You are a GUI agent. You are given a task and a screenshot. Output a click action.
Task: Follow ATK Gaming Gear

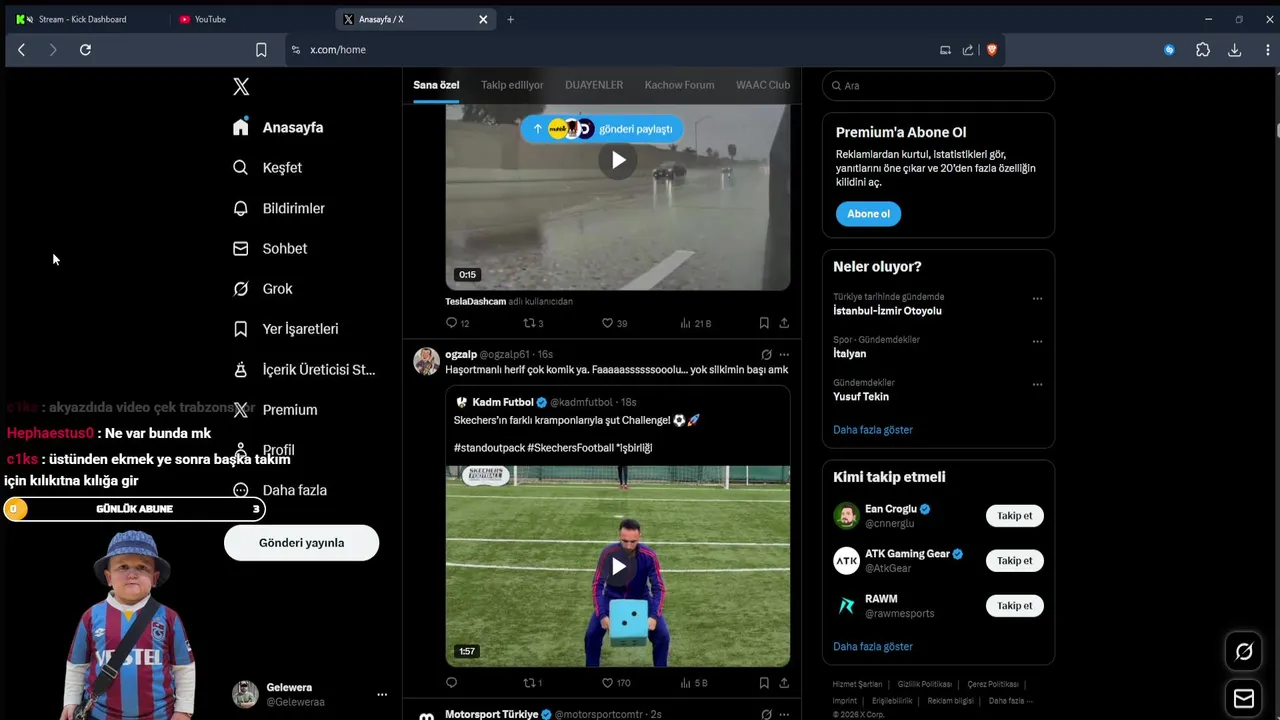pyautogui.click(x=1014, y=561)
